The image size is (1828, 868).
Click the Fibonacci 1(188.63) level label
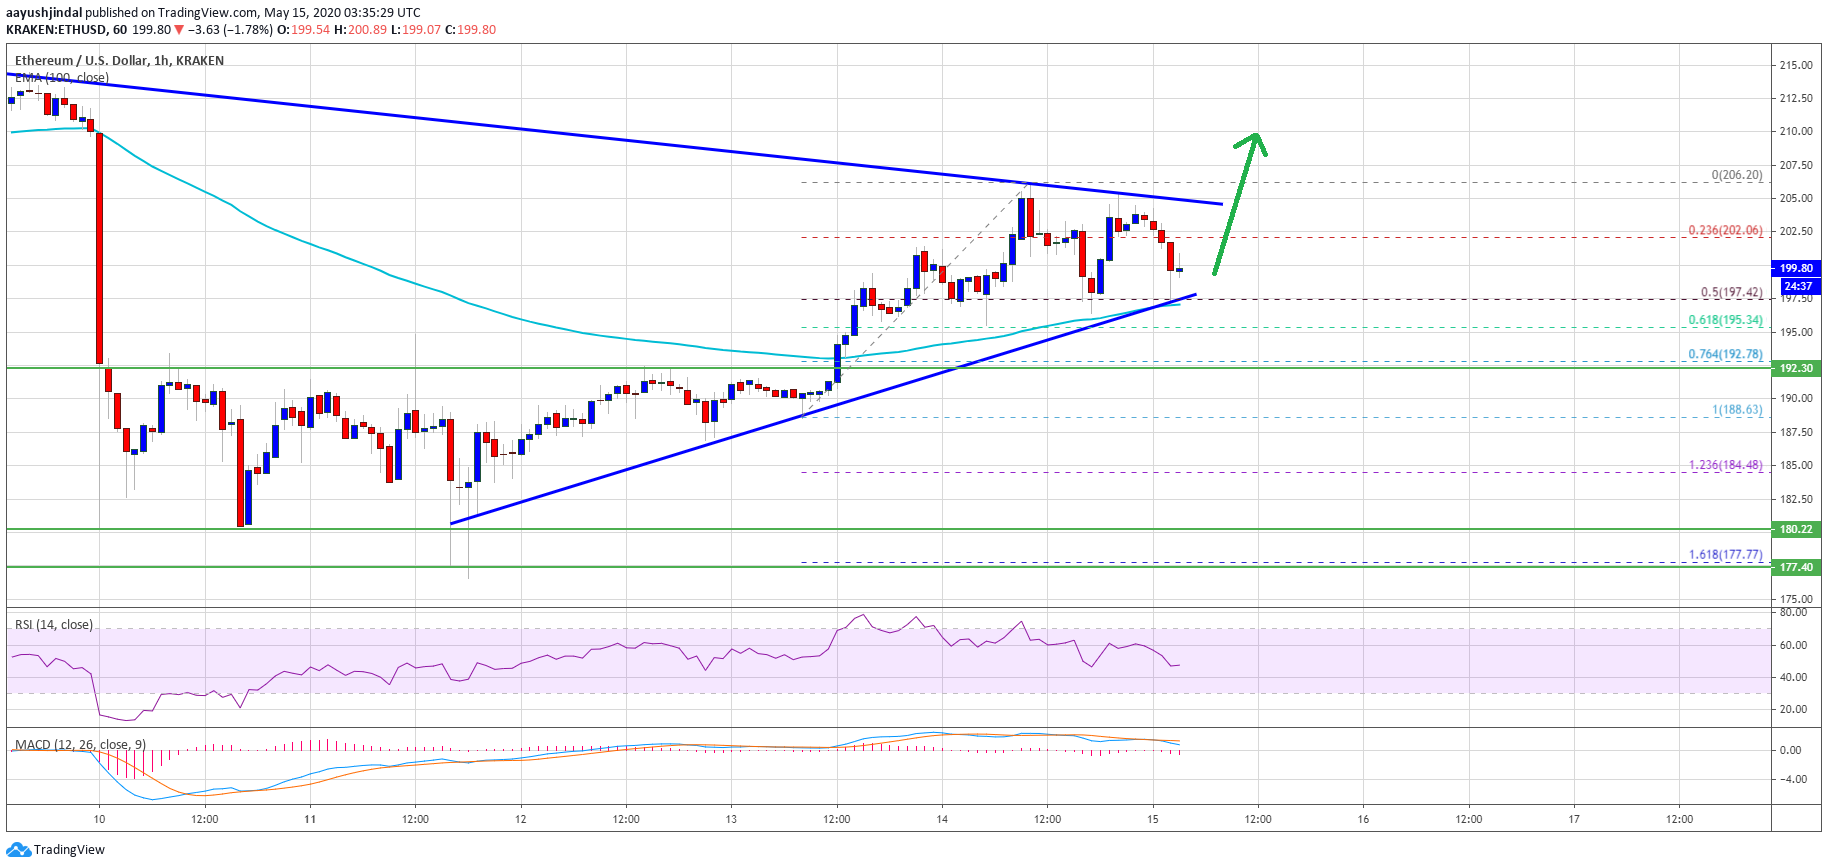click(1738, 410)
